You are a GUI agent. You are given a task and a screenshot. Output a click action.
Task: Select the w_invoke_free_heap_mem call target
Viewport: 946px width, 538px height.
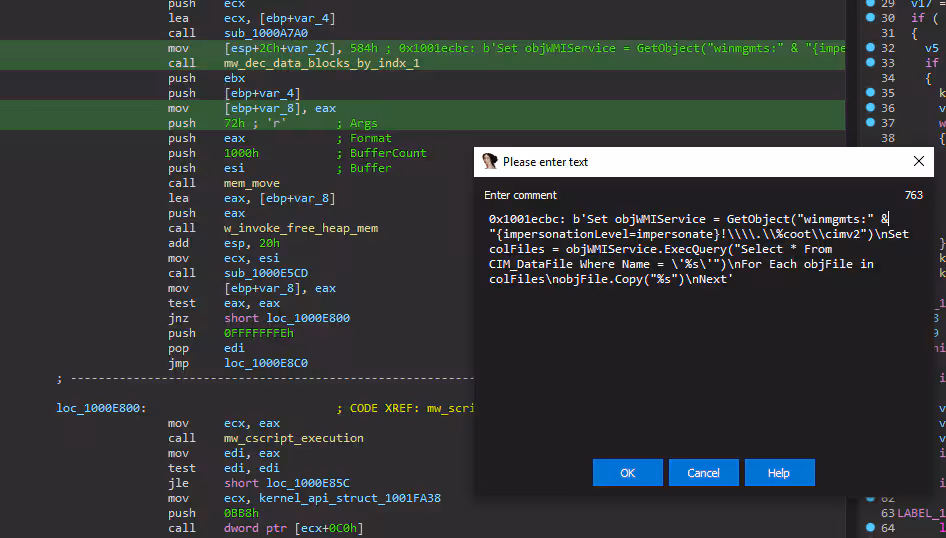pyautogui.click(x=301, y=228)
